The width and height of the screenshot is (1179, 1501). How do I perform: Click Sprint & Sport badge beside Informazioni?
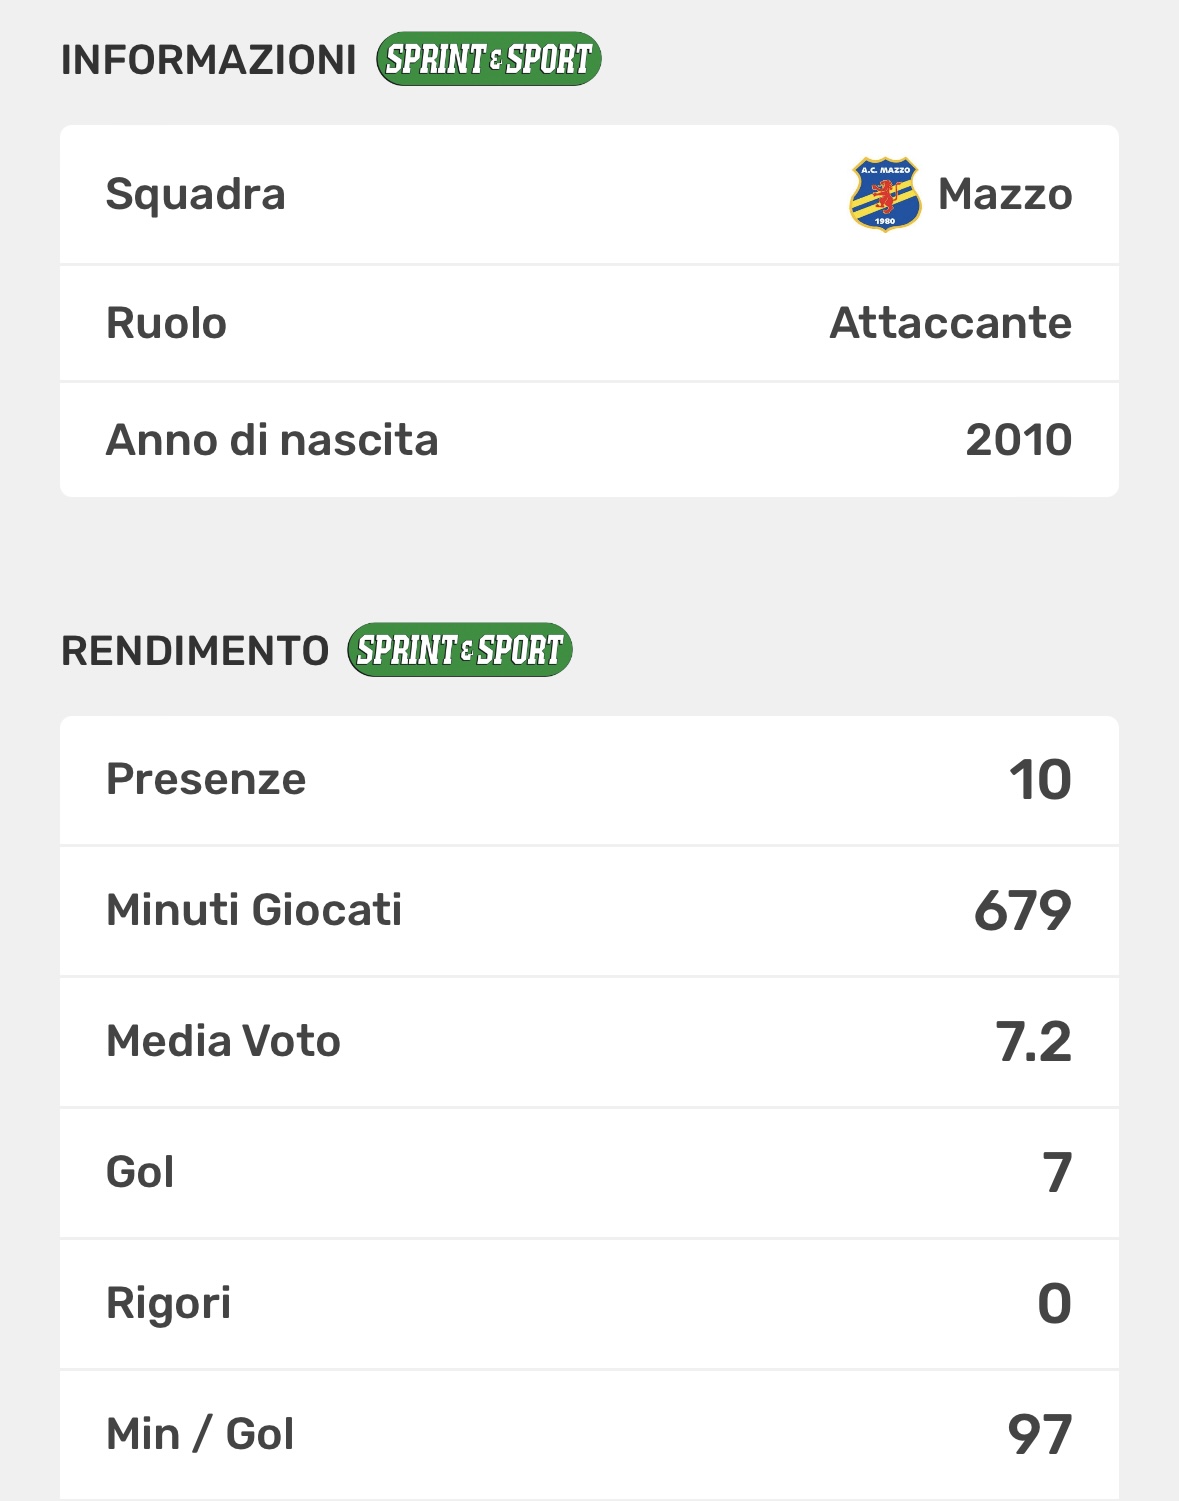[x=489, y=60]
